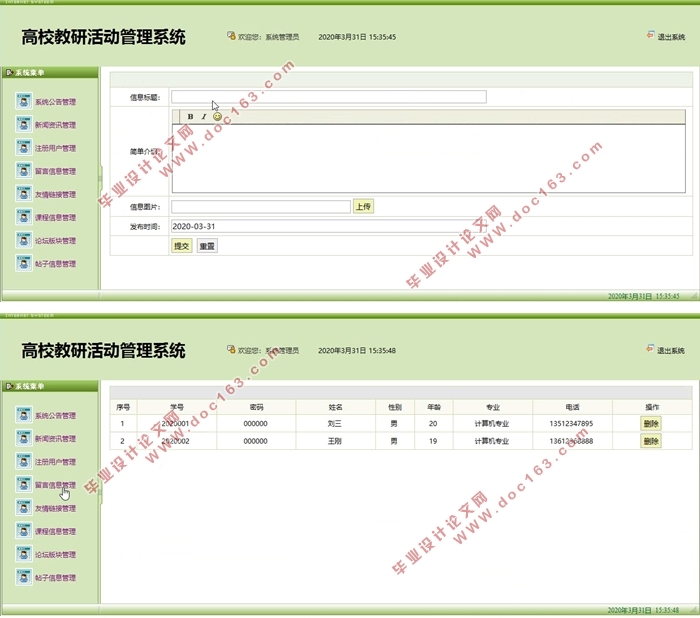Click 退出系统 link in top window

671,37
